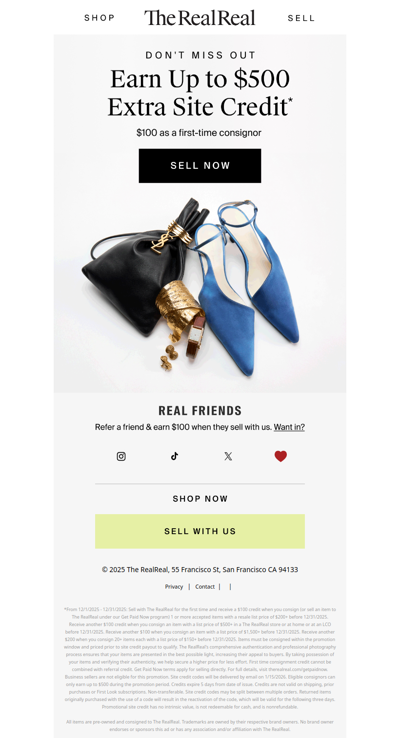Click the Earn Up to $500 headline

coord(200,93)
